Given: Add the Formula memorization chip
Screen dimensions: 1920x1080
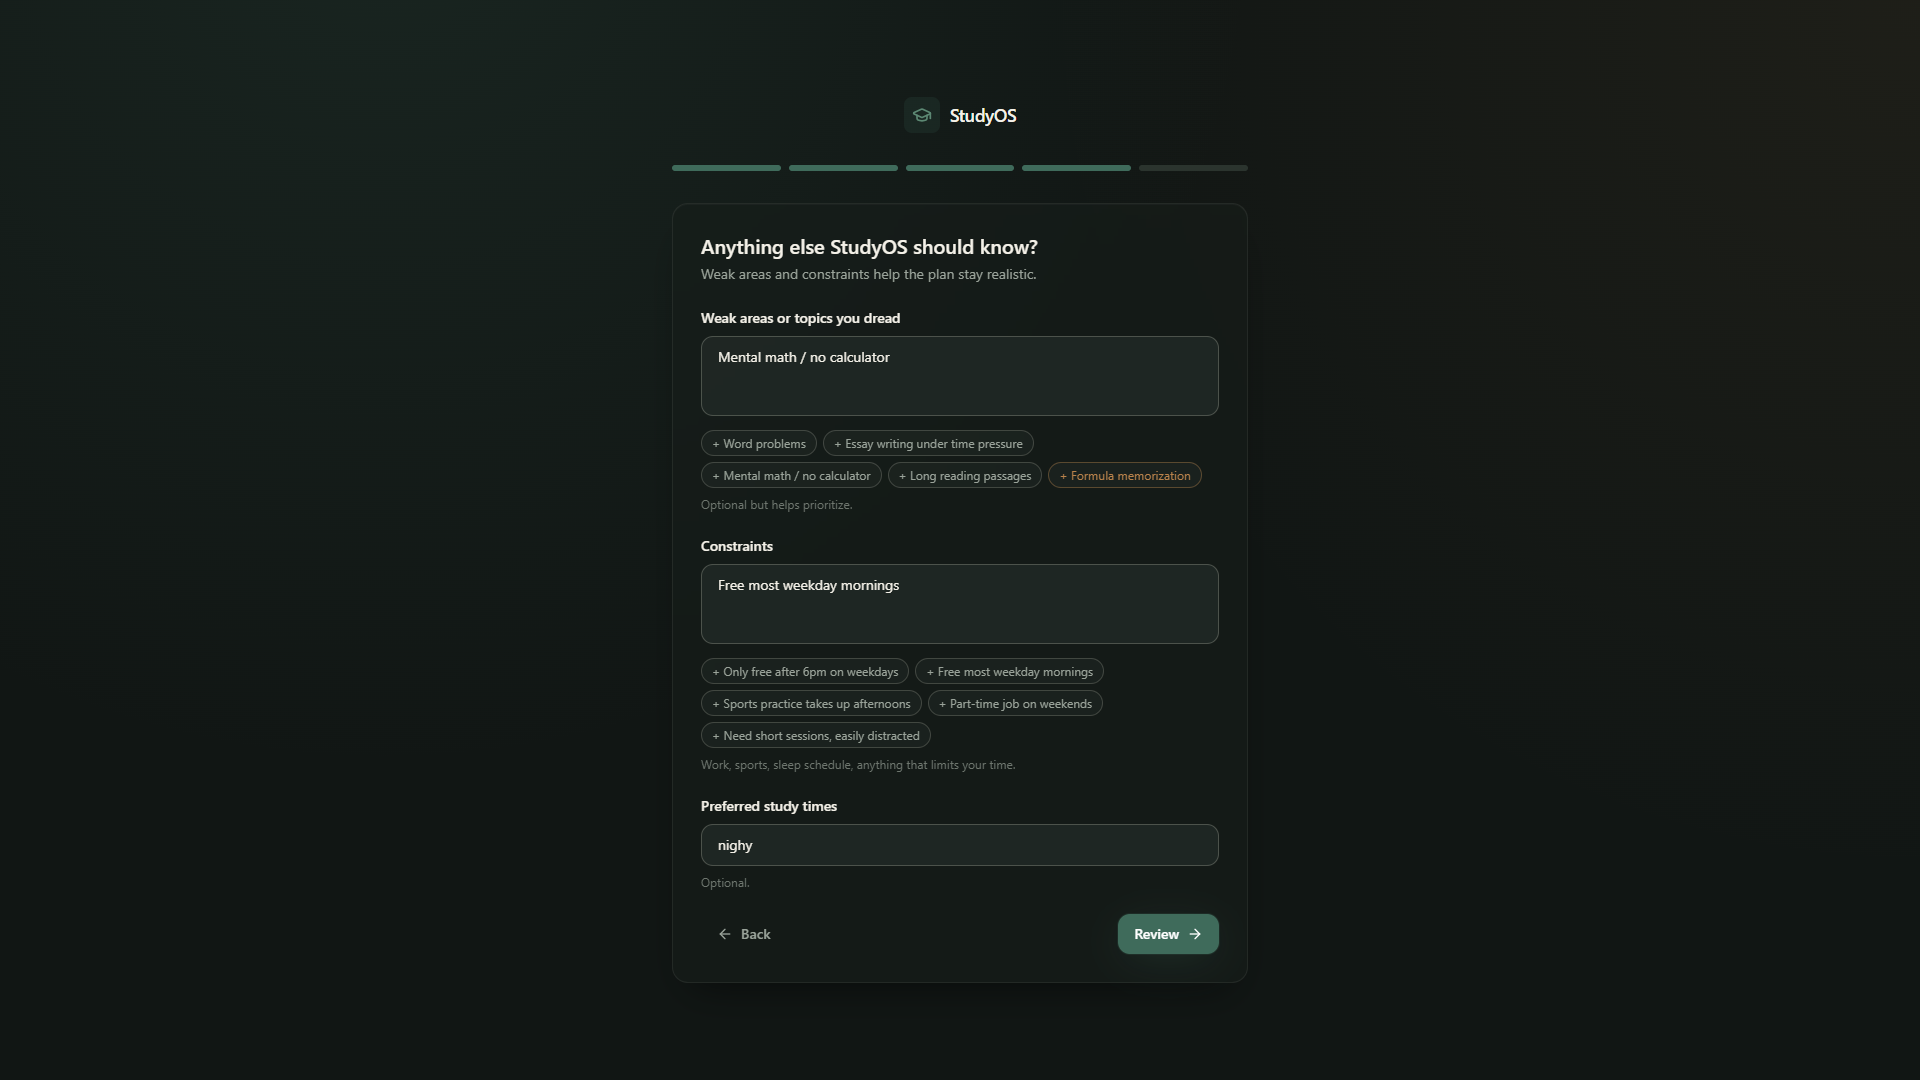Looking at the screenshot, I should (1125, 476).
